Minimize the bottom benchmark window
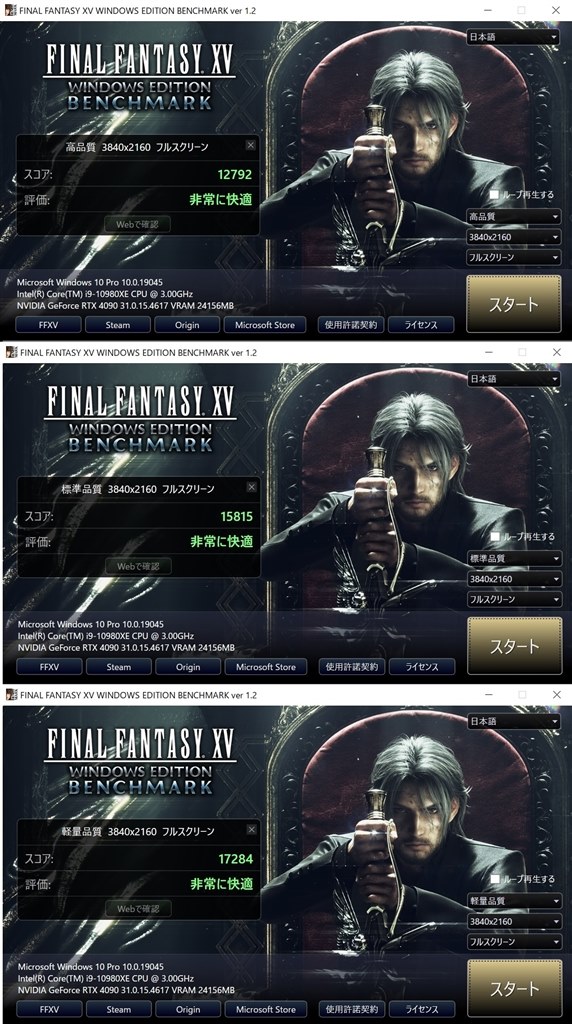 click(488, 695)
